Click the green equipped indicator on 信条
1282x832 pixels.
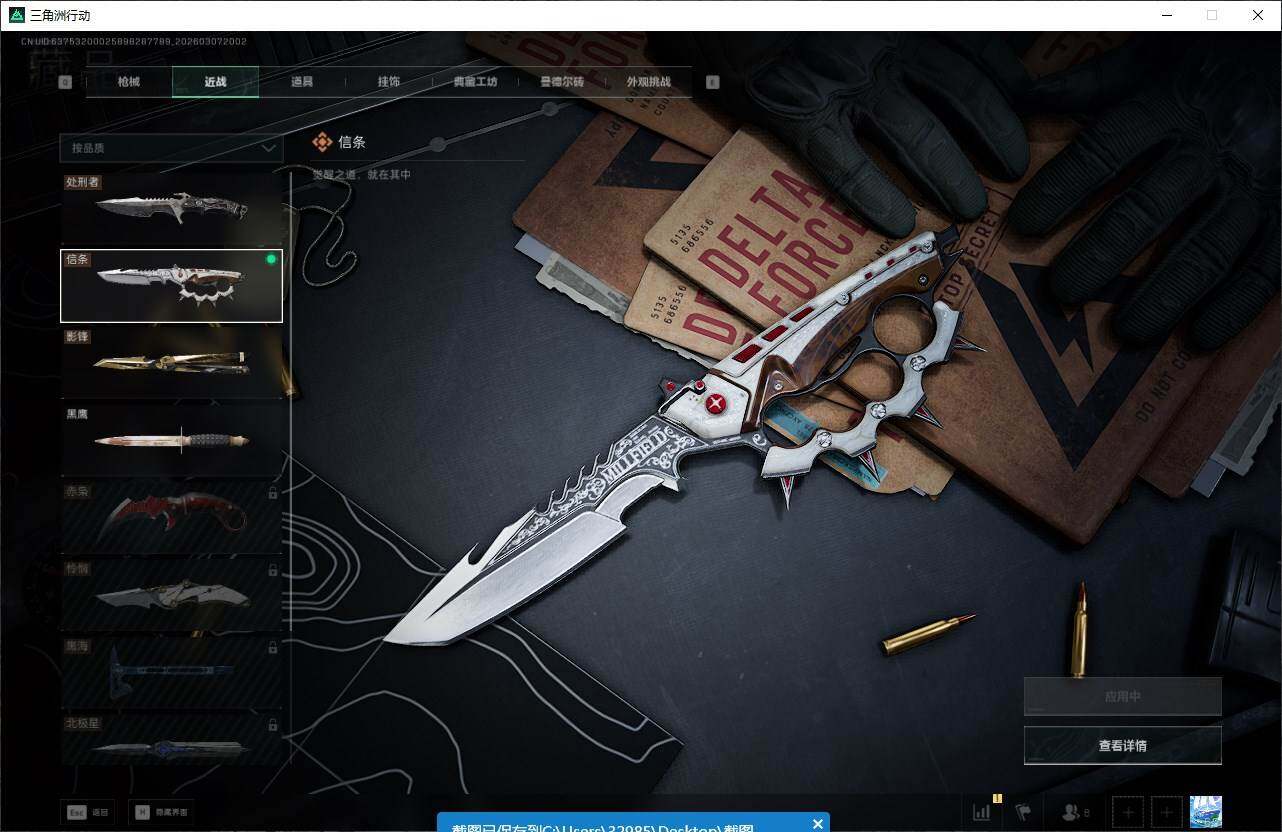[270, 260]
